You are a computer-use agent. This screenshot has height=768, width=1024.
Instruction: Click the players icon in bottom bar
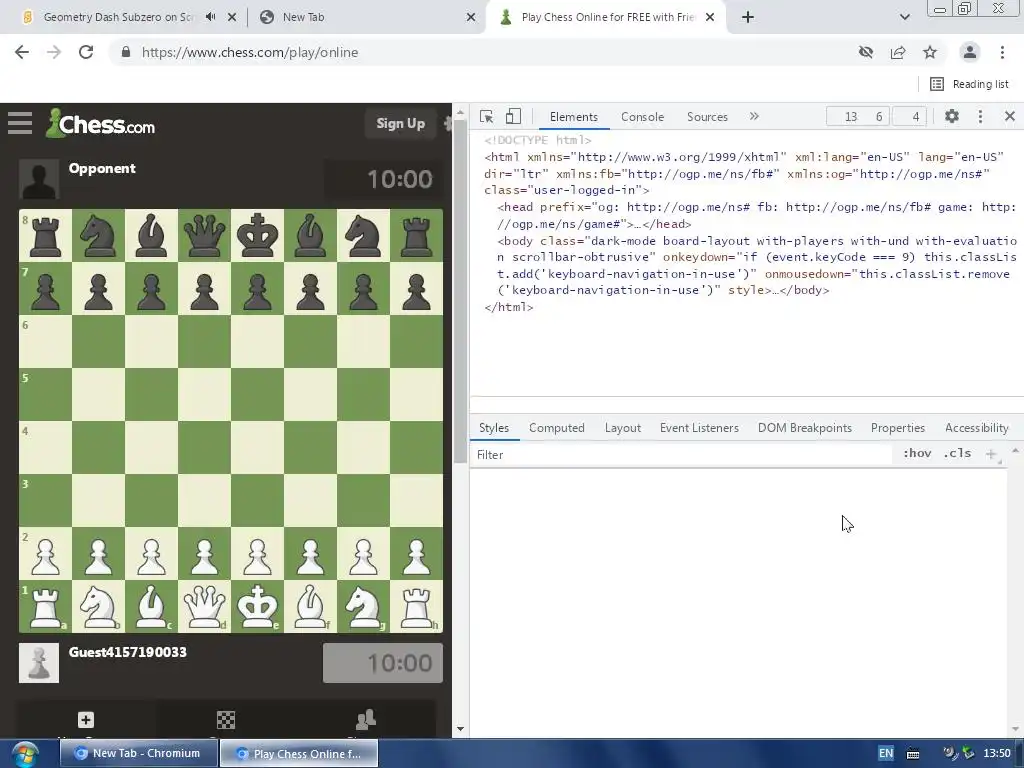[x=366, y=719]
